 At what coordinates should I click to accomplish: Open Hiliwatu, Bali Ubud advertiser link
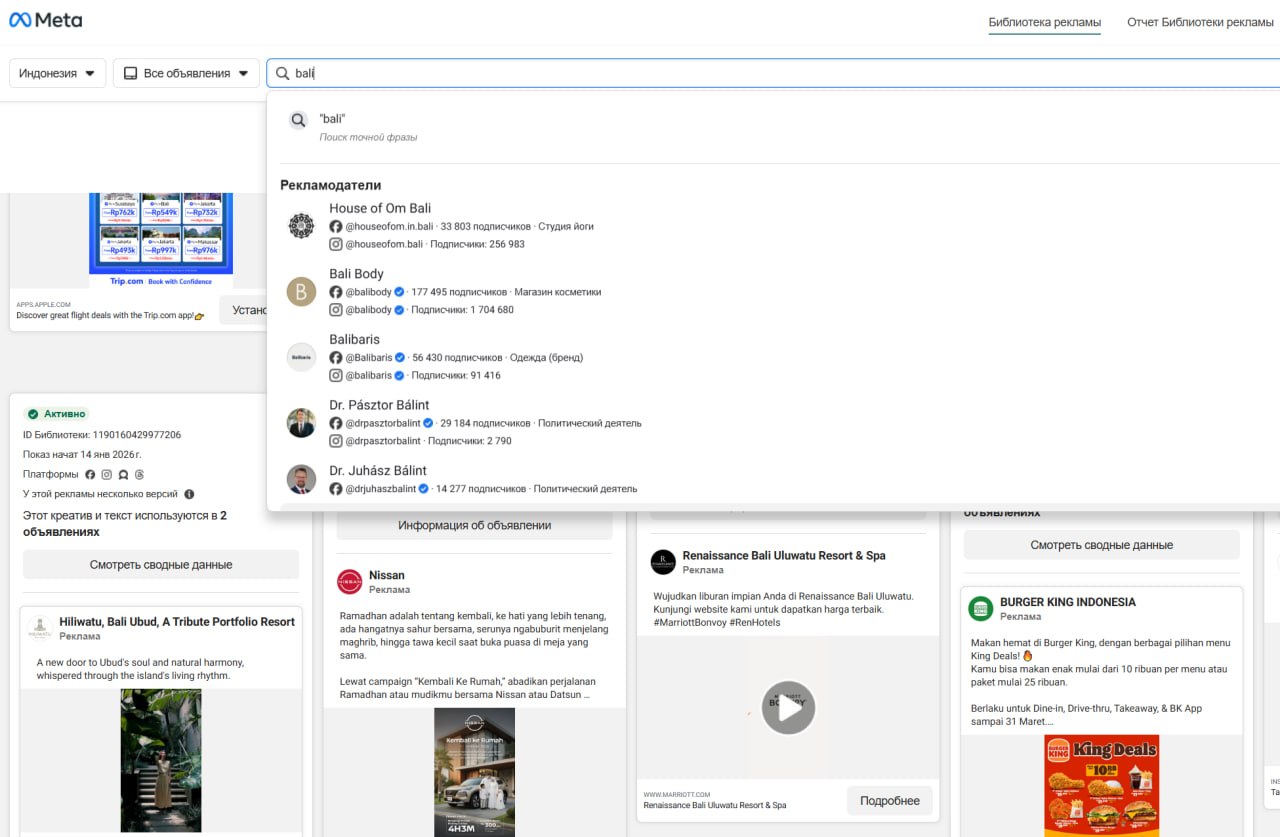tap(177, 622)
